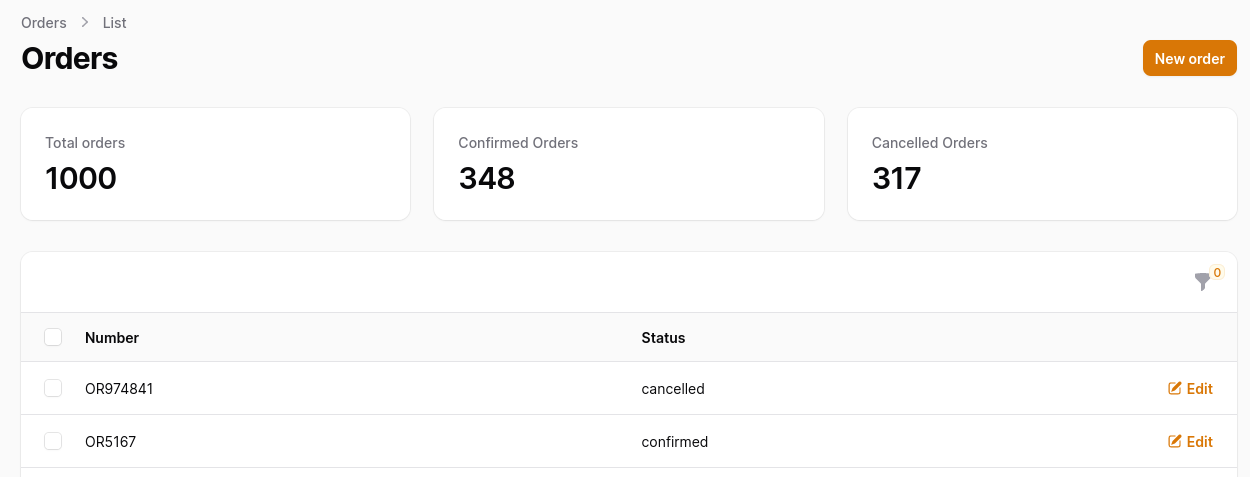Check the box for order OR5167

point(53,441)
